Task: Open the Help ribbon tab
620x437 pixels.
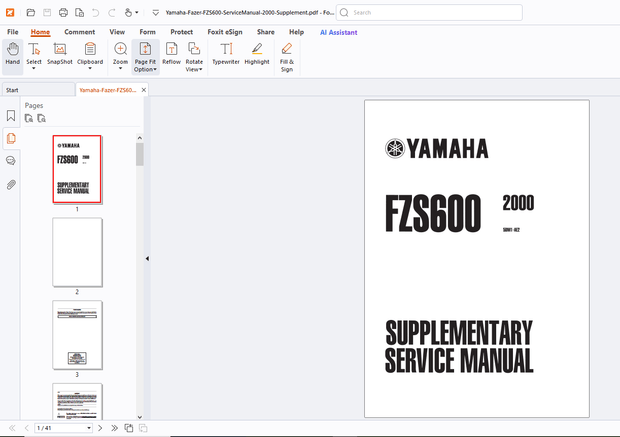Action: [x=297, y=32]
